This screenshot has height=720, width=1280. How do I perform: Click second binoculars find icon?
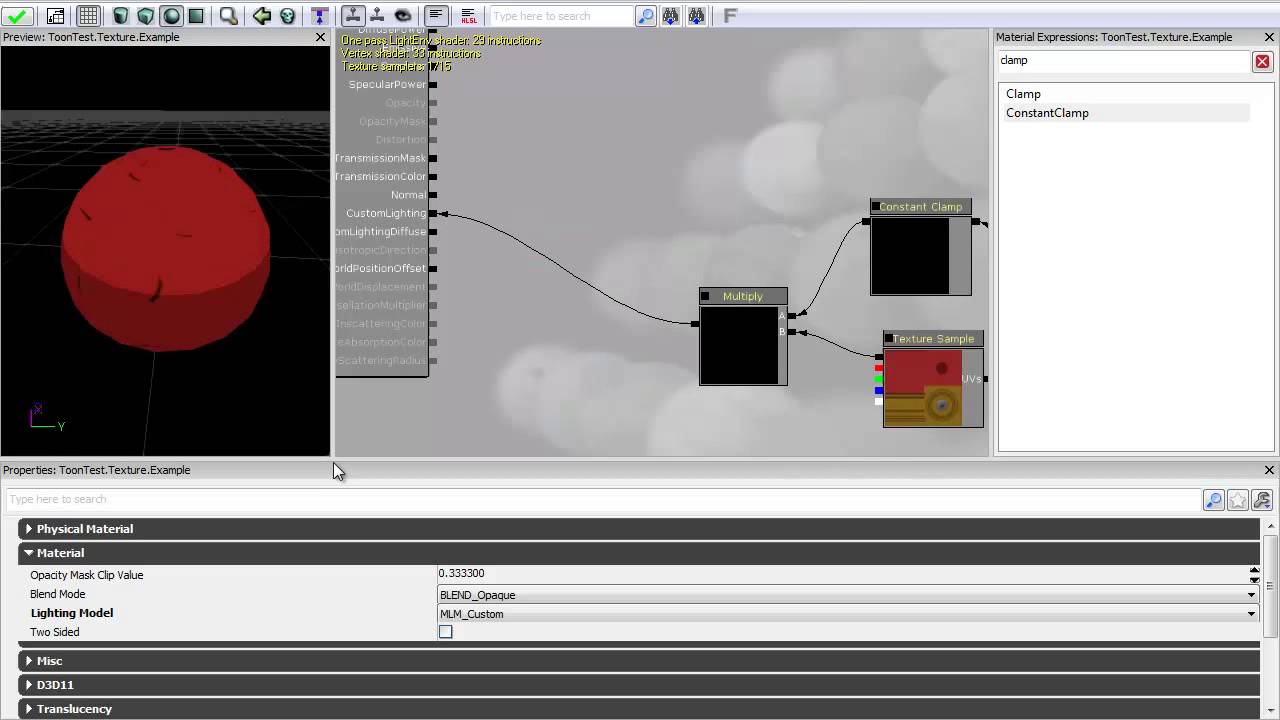coord(696,16)
